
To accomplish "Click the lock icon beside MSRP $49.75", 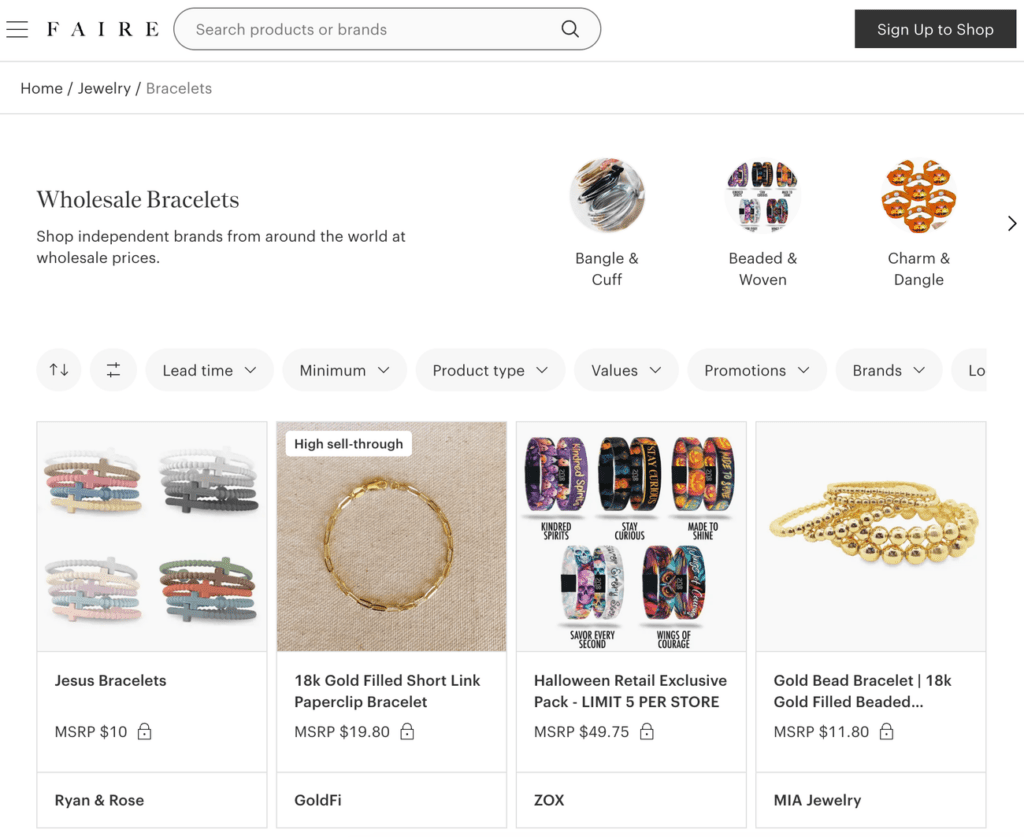I will click(x=647, y=732).
